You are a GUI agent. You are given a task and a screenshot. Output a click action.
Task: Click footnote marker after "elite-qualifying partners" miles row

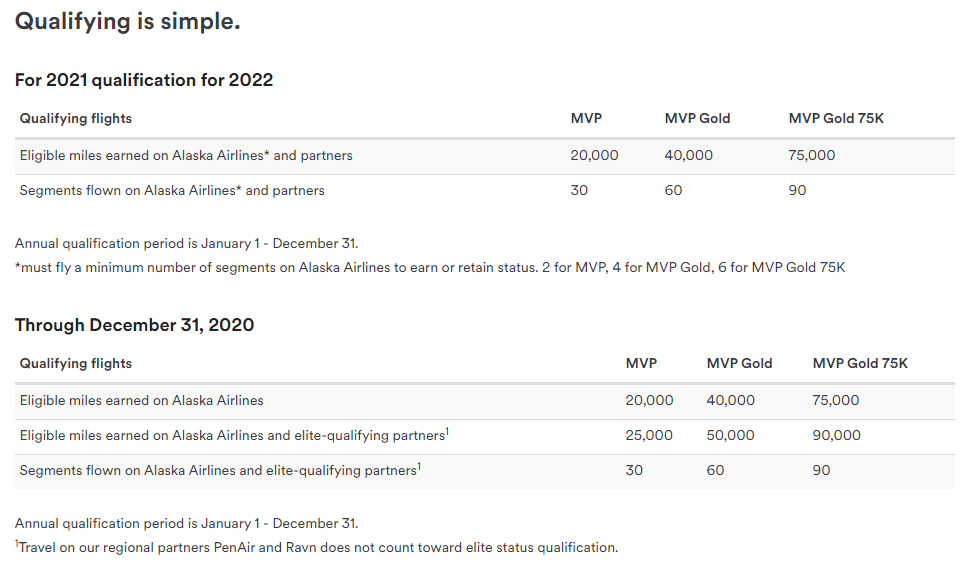coord(447,432)
